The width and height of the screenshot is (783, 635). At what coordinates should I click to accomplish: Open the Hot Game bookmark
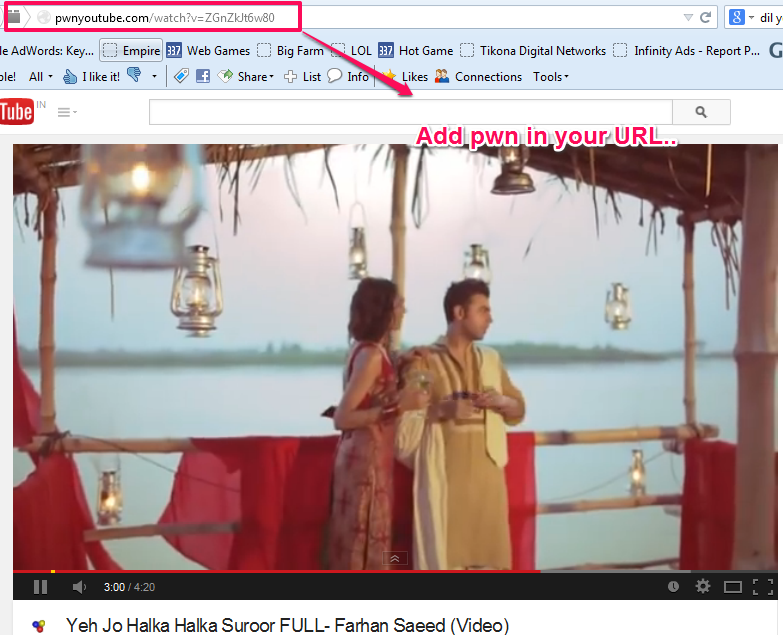415,50
